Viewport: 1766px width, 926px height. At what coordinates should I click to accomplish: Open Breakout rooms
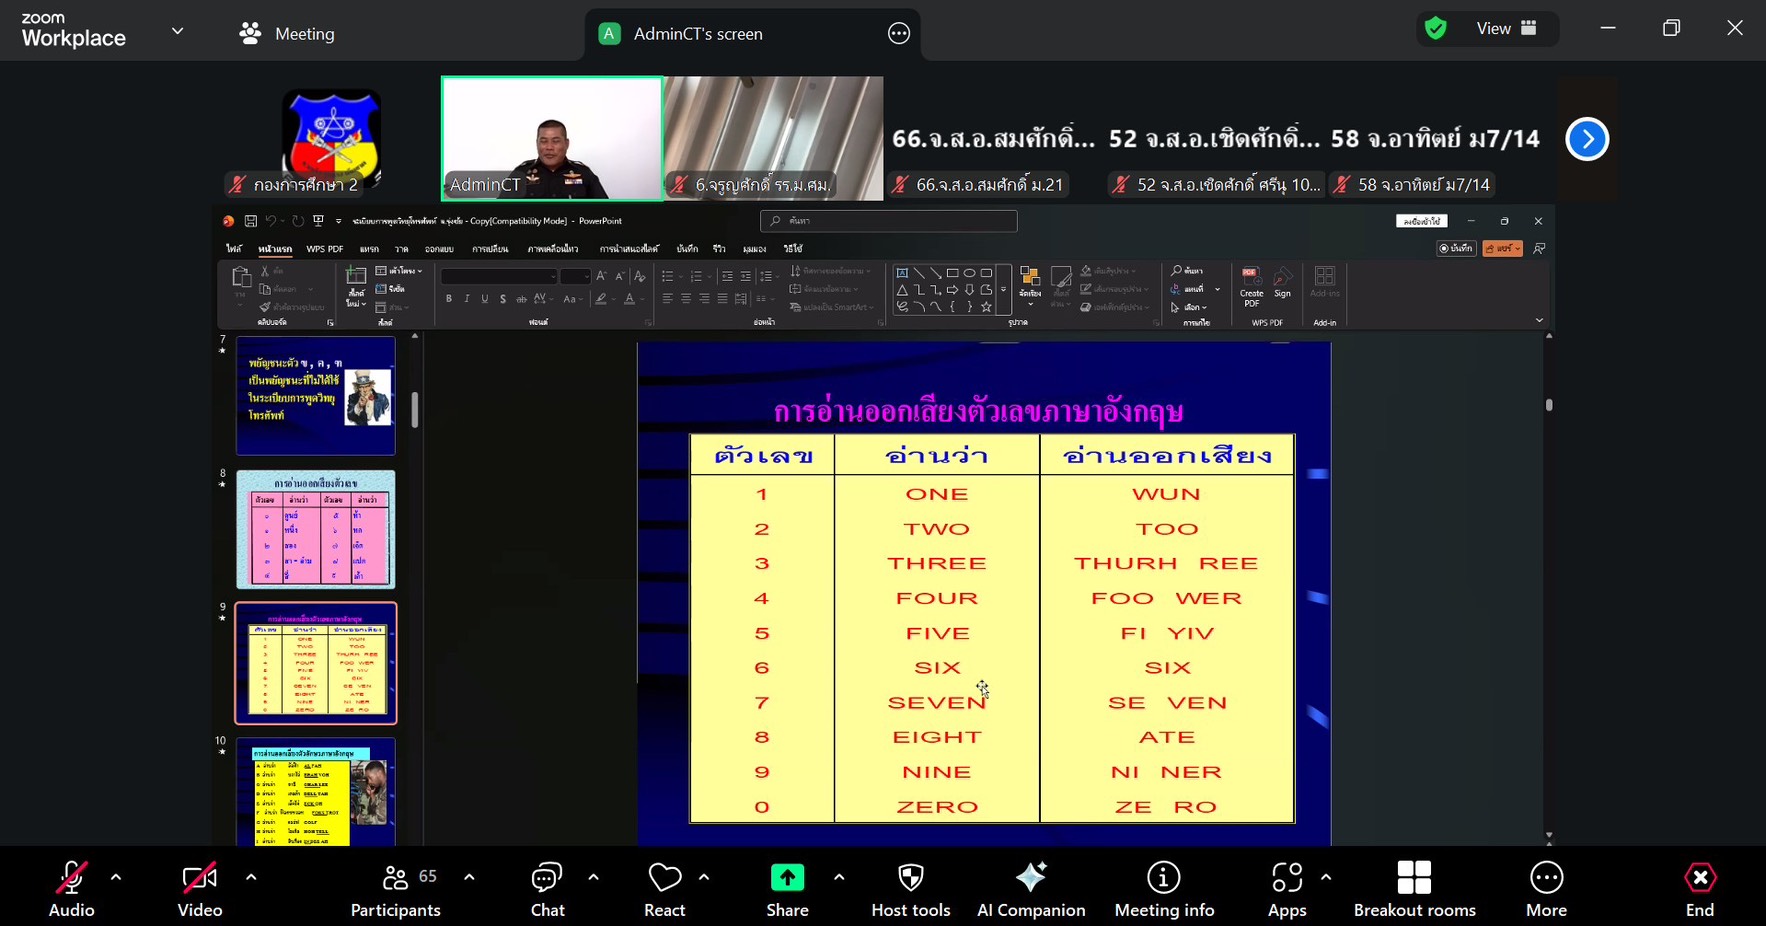point(1414,888)
